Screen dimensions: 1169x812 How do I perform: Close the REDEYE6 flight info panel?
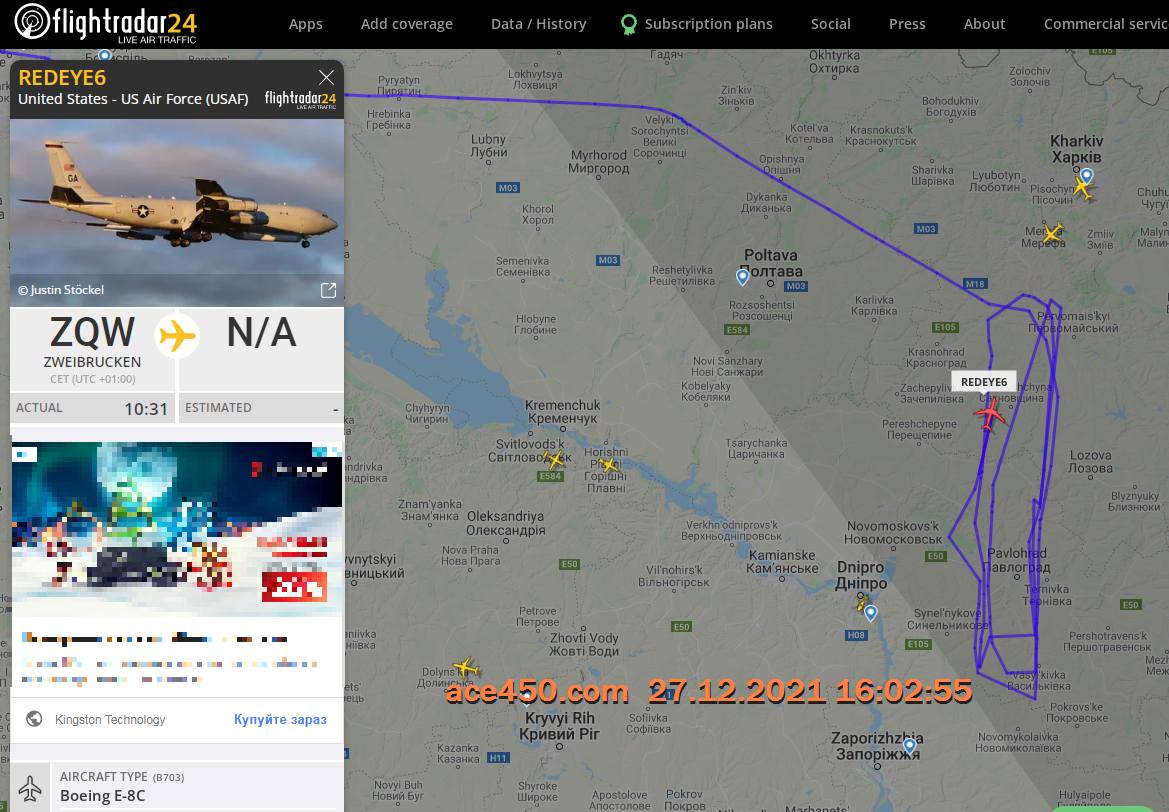[x=326, y=78]
